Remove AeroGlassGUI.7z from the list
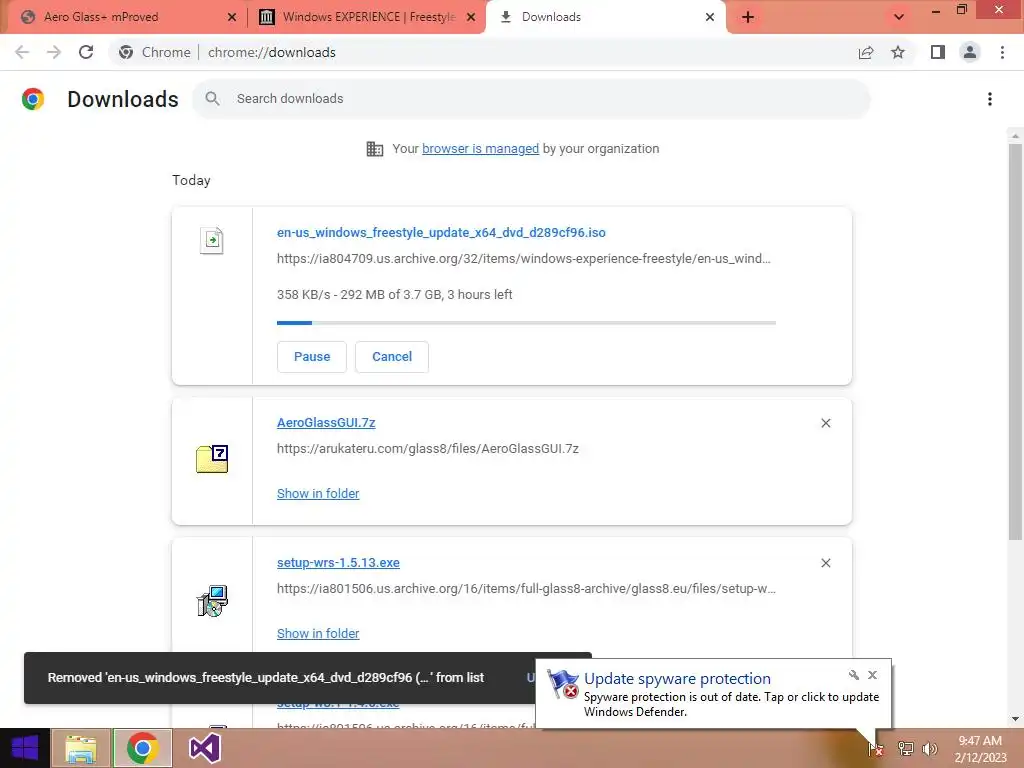This screenshot has height=768, width=1024. pos(825,423)
